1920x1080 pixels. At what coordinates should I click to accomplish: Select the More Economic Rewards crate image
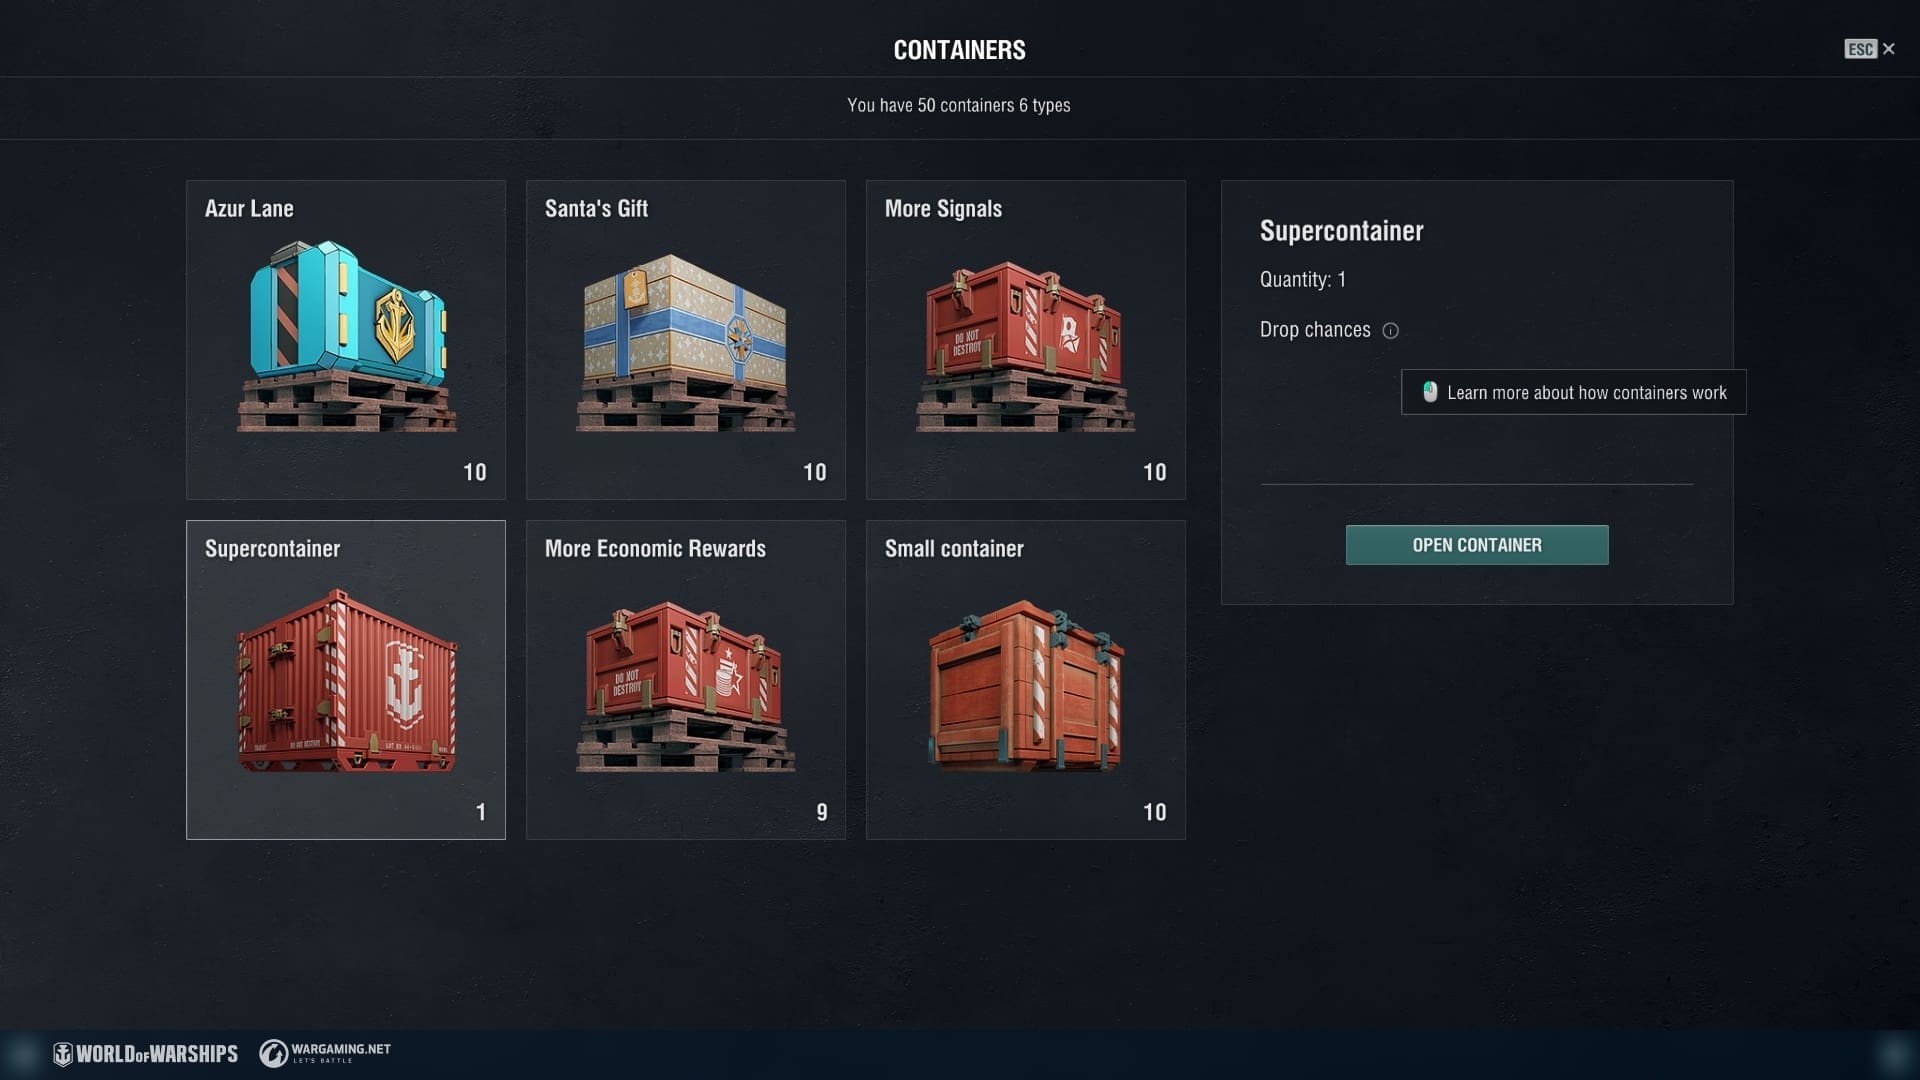coord(686,686)
